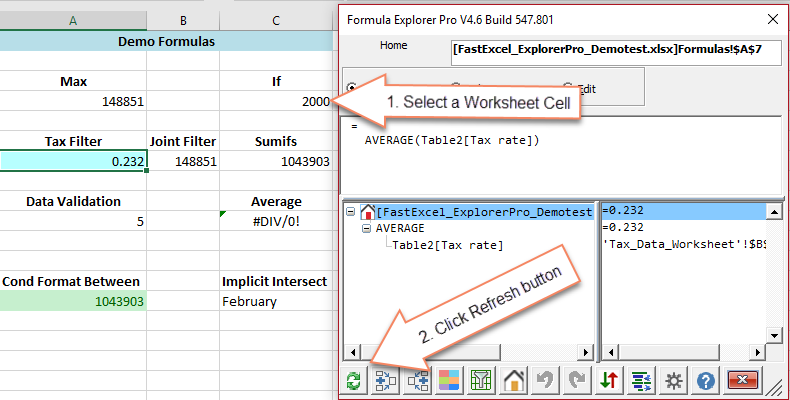Click the =0.232 value beside AVERAGE
This screenshot has width=790, height=400.
623,228
